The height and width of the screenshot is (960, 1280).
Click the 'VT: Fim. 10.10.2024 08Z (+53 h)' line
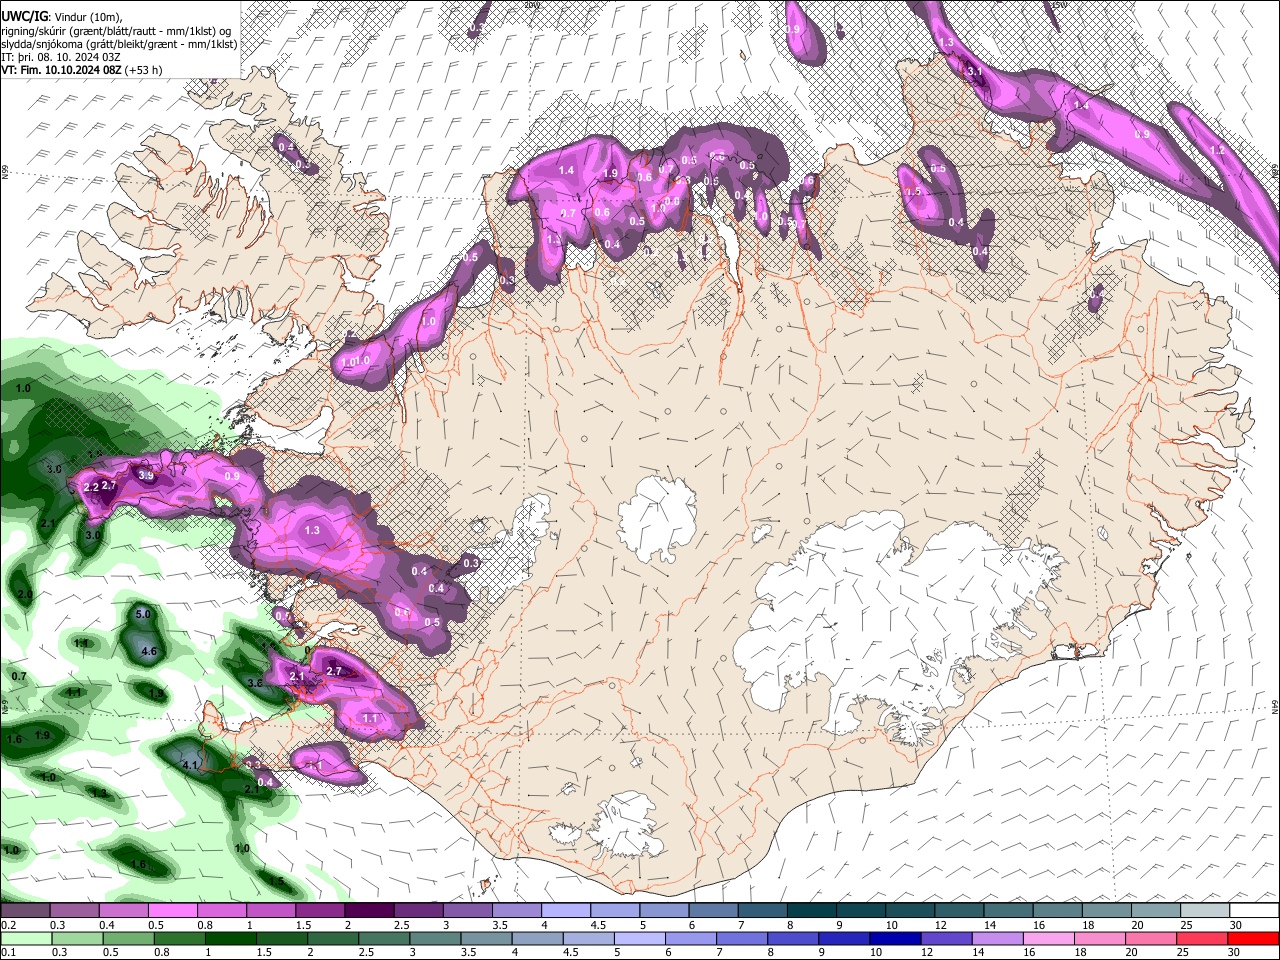pos(82,70)
